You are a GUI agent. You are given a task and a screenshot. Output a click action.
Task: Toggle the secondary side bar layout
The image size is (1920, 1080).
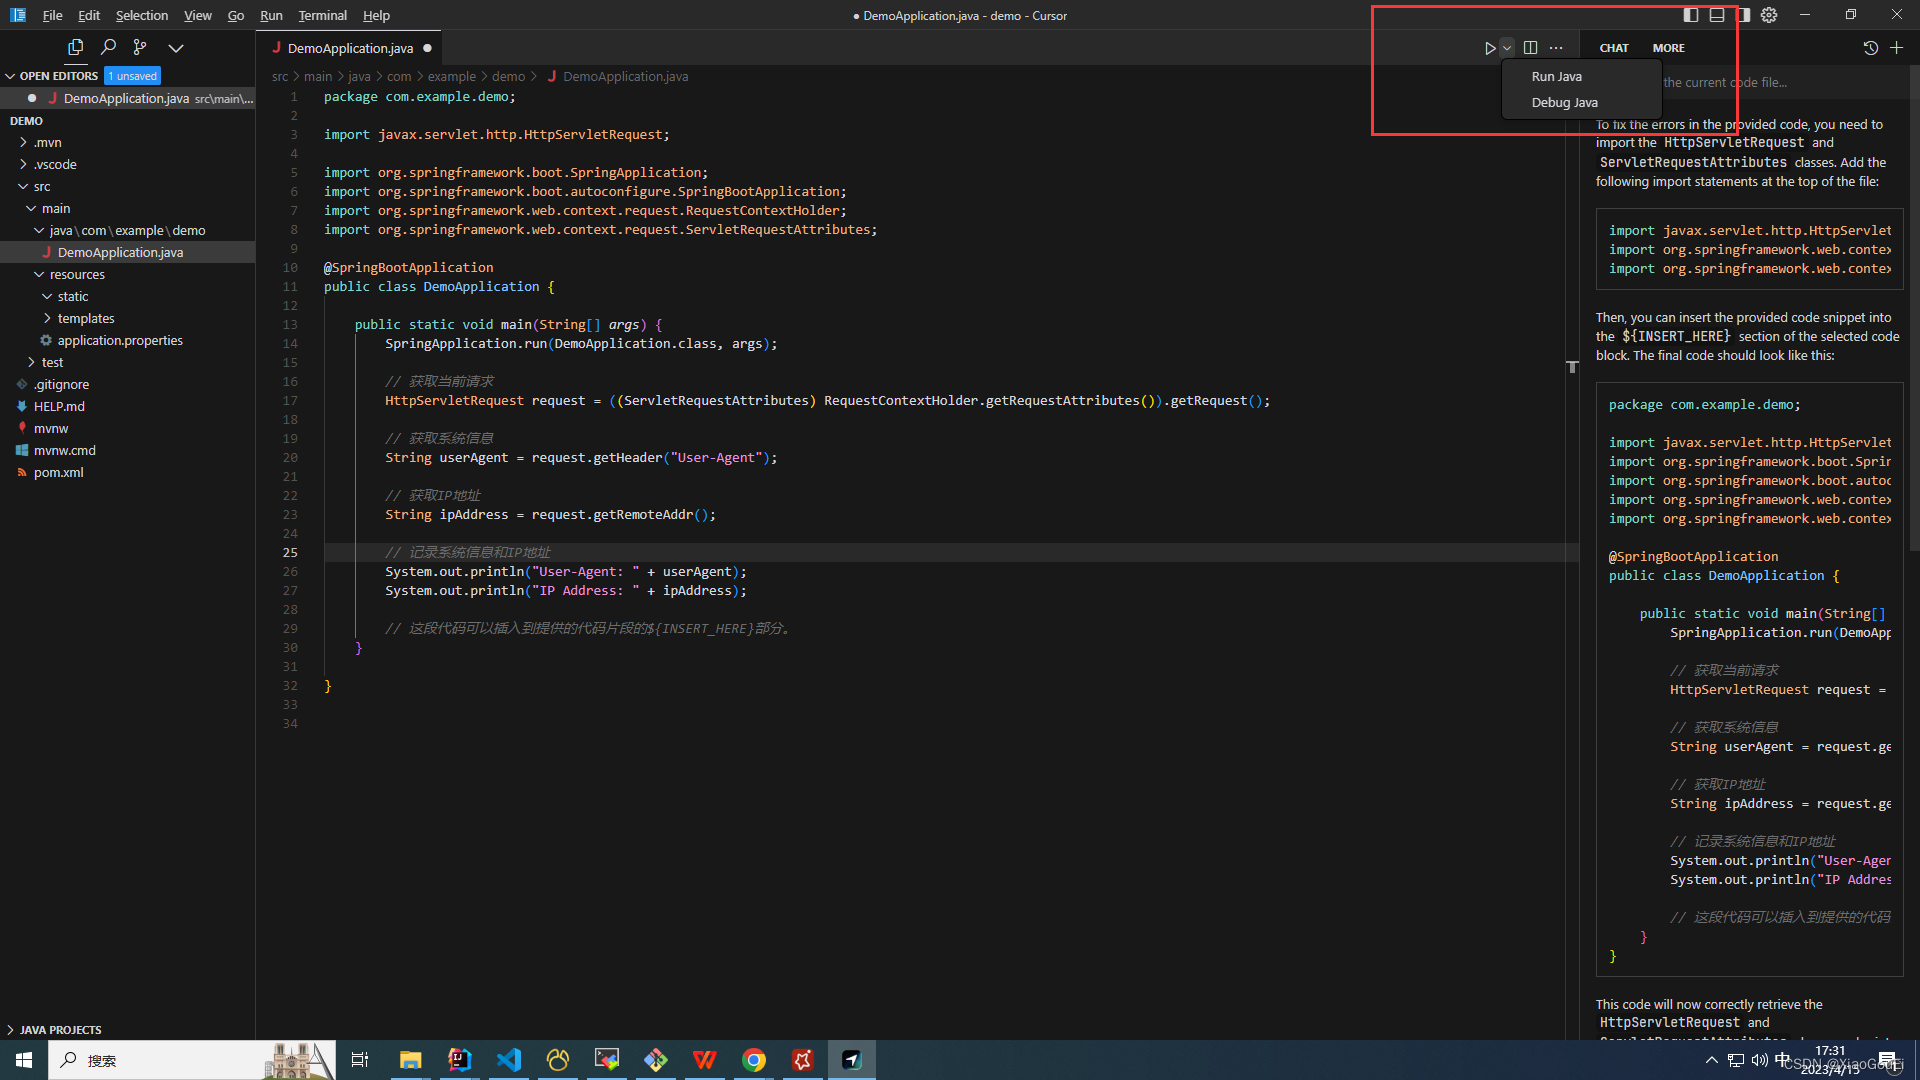[x=1743, y=15]
